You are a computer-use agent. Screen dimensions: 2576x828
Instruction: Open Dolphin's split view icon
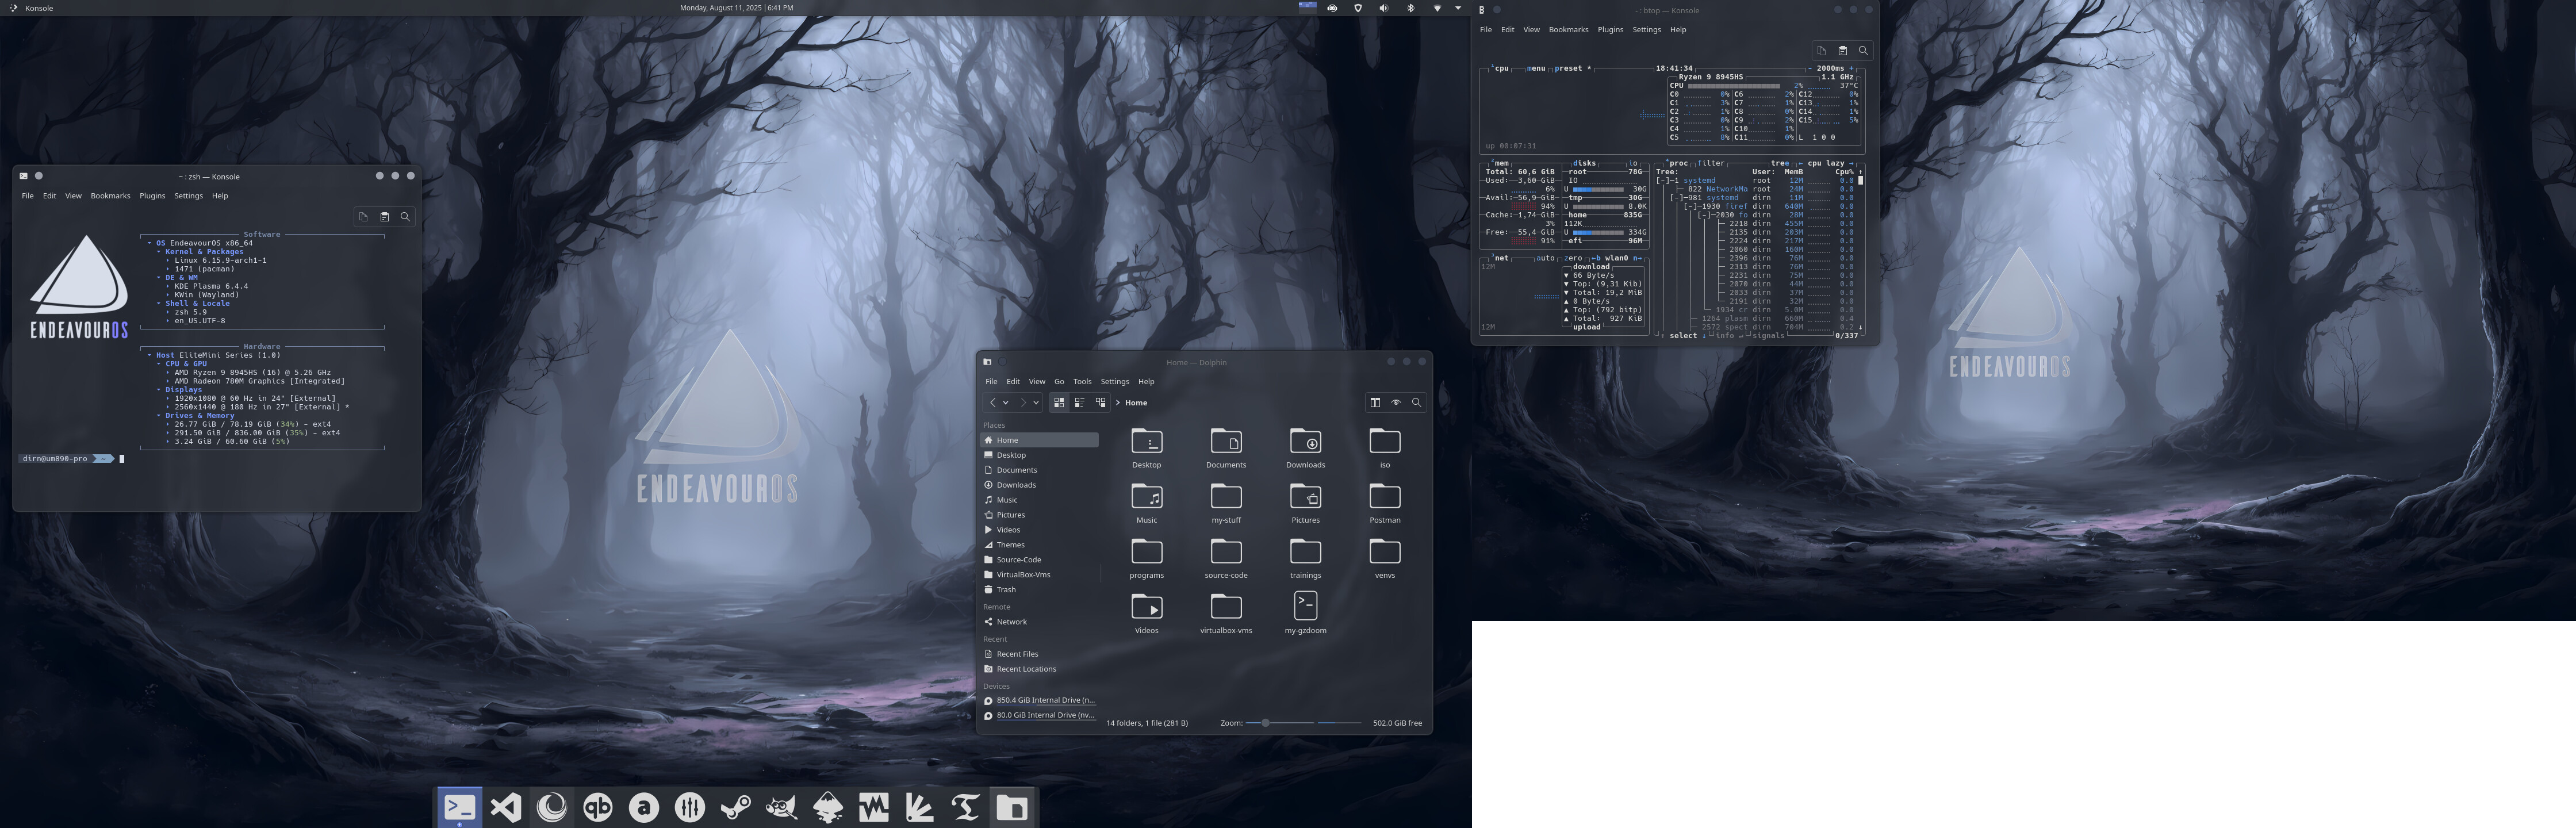point(1375,403)
